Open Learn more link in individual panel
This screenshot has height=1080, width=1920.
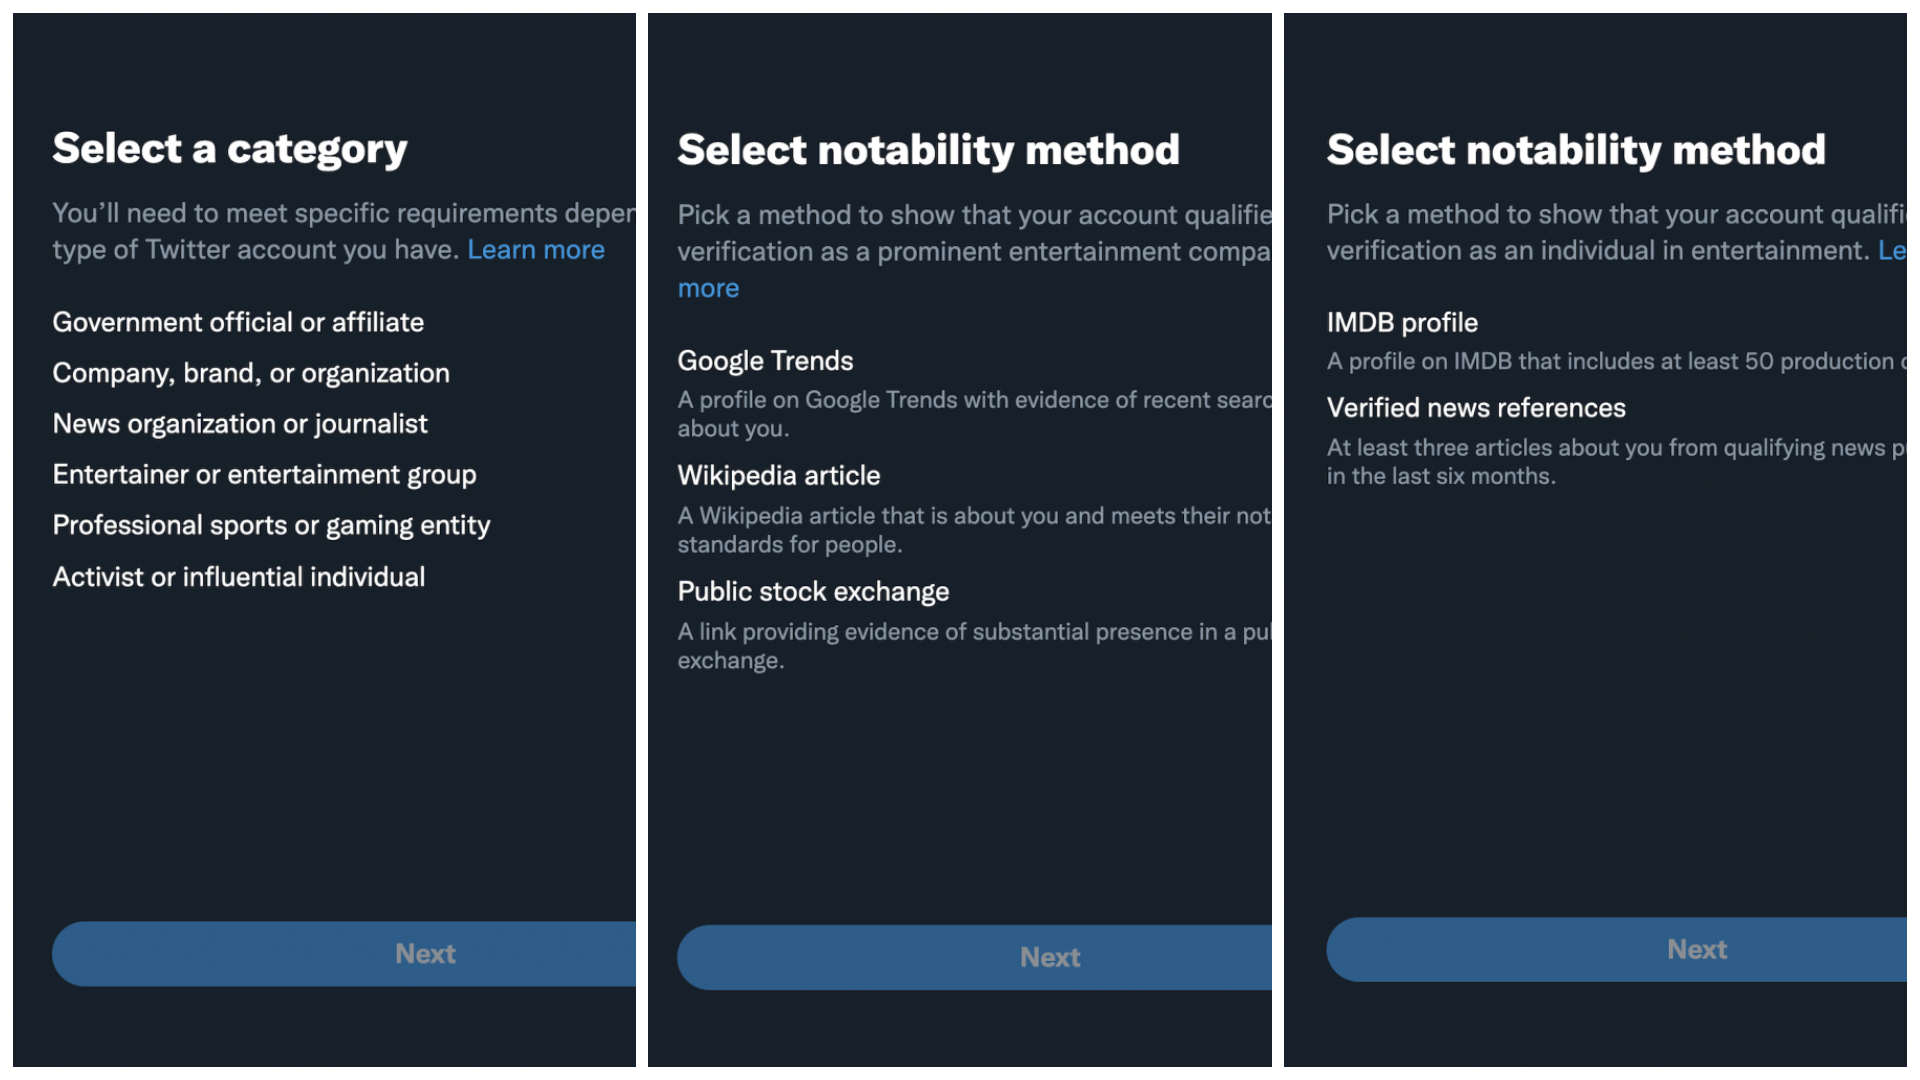tap(1892, 251)
